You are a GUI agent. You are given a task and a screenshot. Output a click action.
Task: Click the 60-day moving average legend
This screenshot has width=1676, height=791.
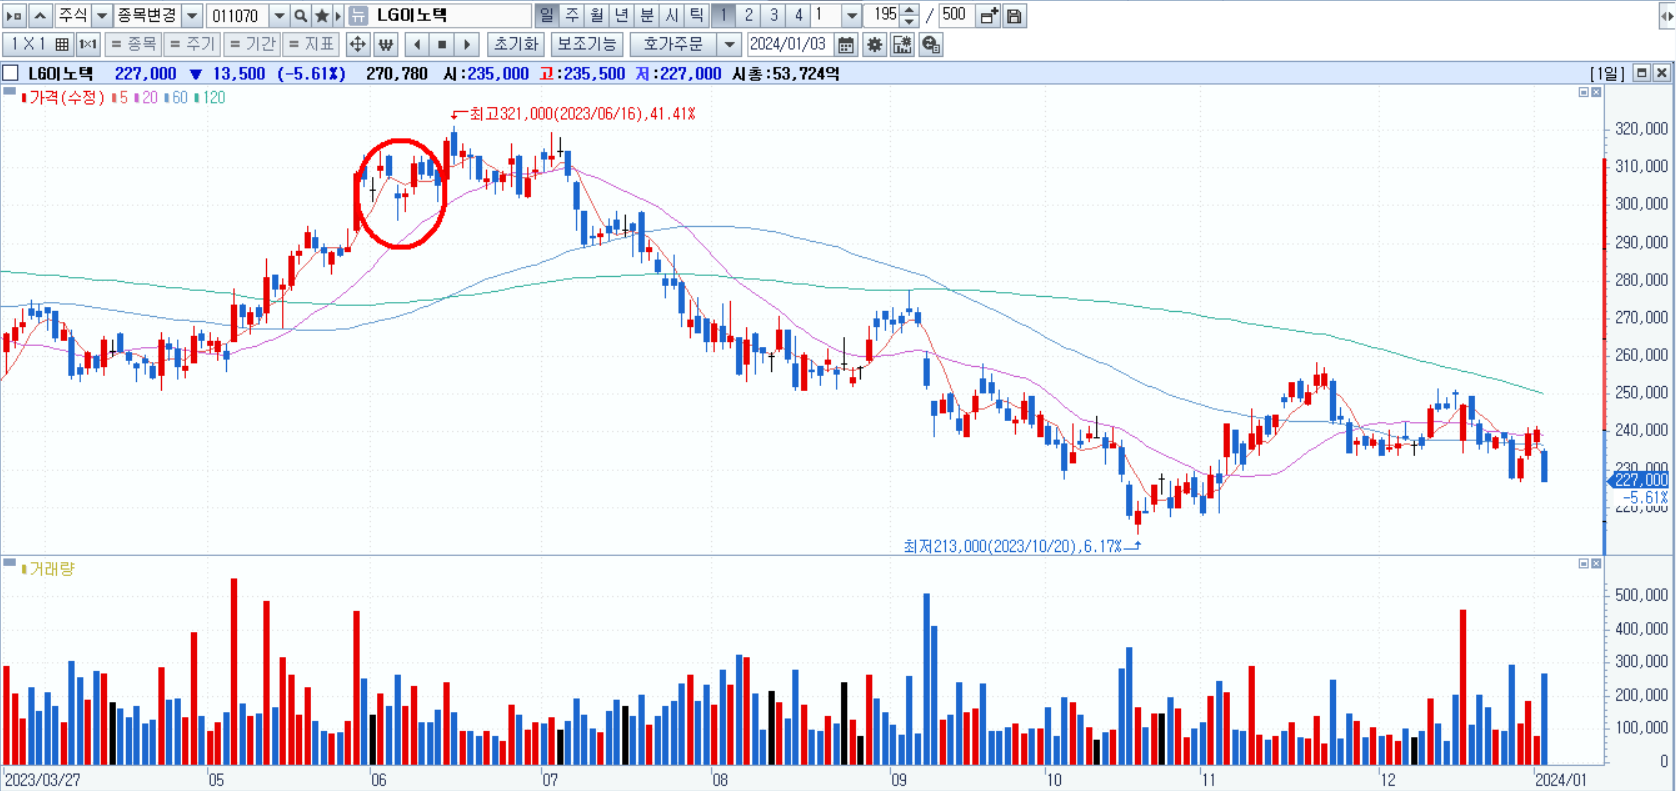[176, 97]
